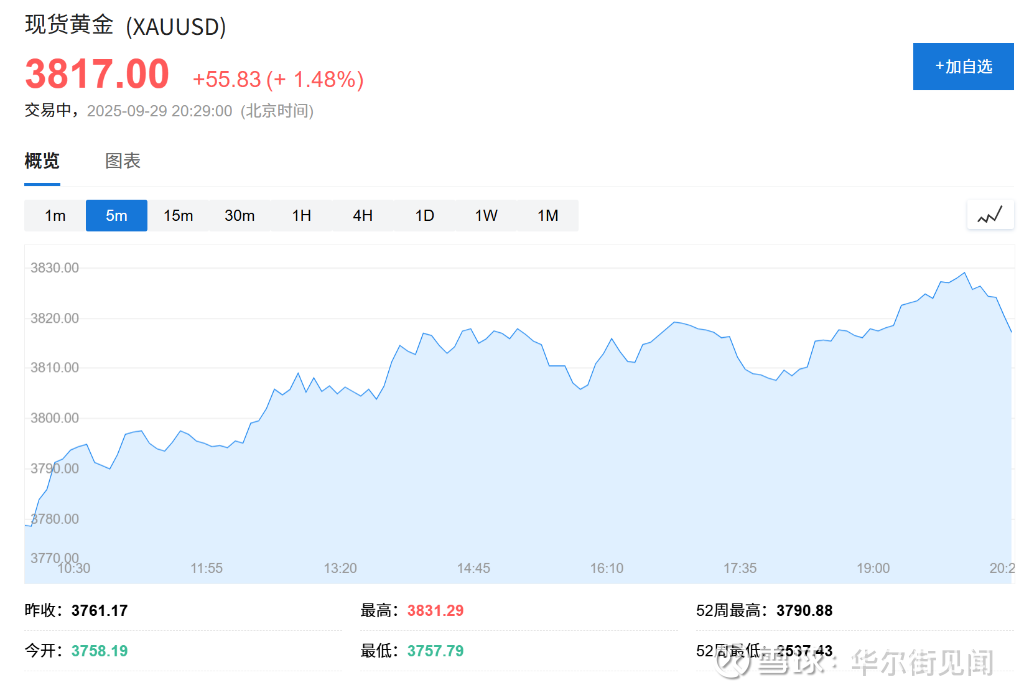Select the 1M monthly timeframe
Viewport: 1024px width, 694px height.
(548, 216)
